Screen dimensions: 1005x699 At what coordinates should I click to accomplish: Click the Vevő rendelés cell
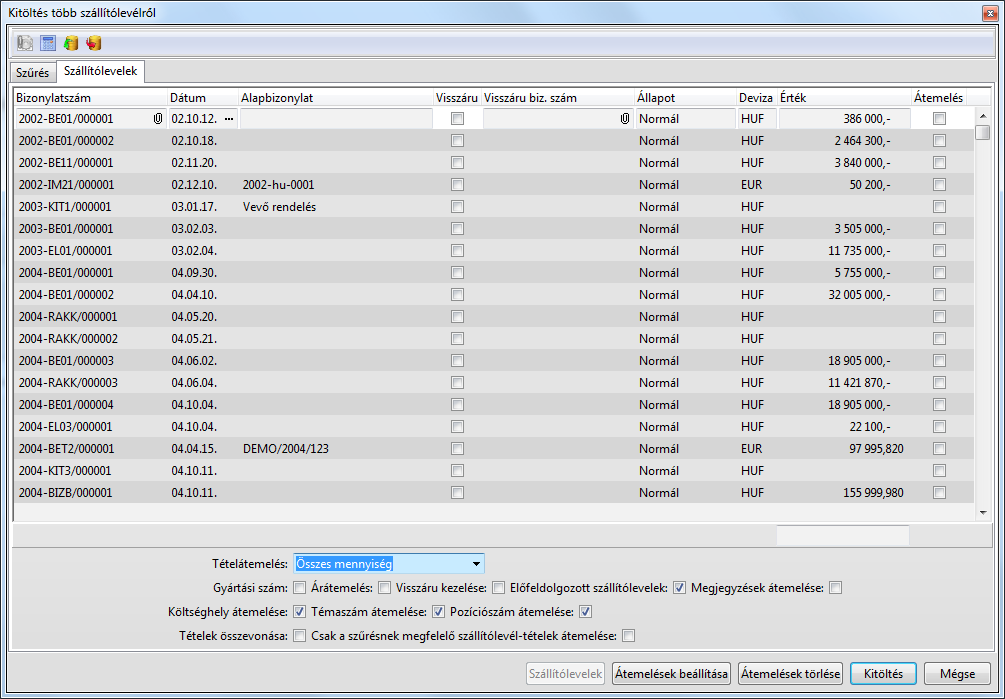(279, 207)
